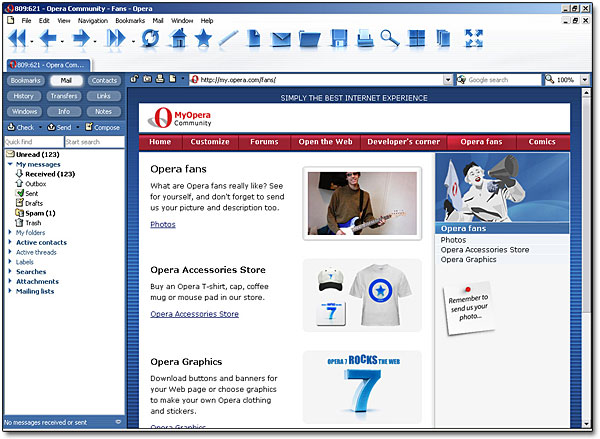
Task: Show the Info panel
Action: pyautogui.click(x=64, y=111)
